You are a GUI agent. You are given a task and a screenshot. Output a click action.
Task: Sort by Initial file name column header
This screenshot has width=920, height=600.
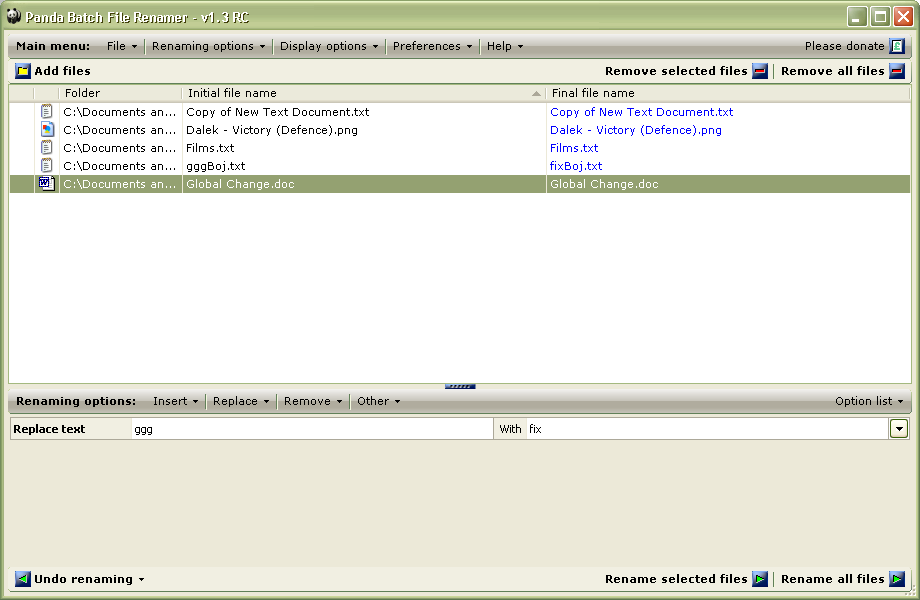pos(364,93)
